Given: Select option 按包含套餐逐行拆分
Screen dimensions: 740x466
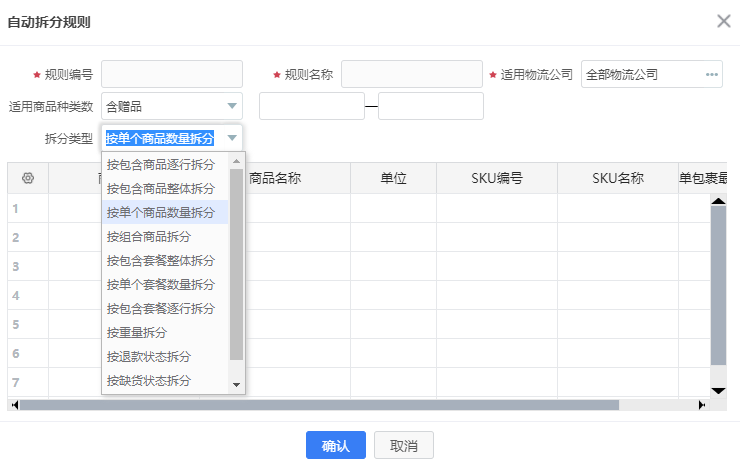Looking at the screenshot, I should [165, 309].
